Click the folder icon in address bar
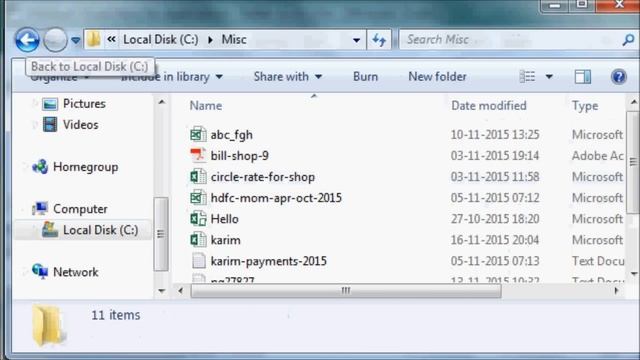This screenshot has height=360, width=640. click(x=94, y=39)
